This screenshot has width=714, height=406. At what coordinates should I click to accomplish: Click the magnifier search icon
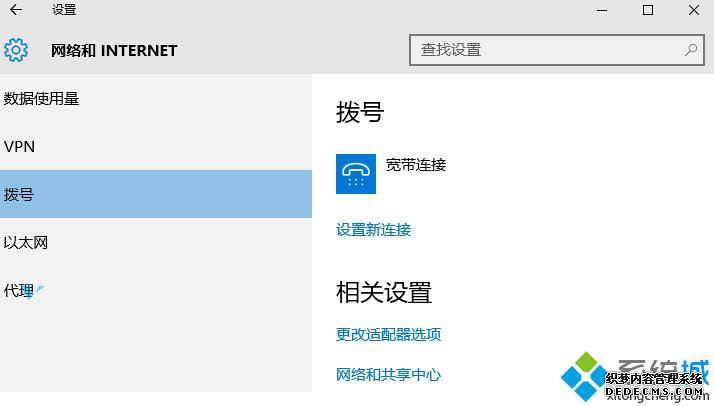tap(691, 50)
